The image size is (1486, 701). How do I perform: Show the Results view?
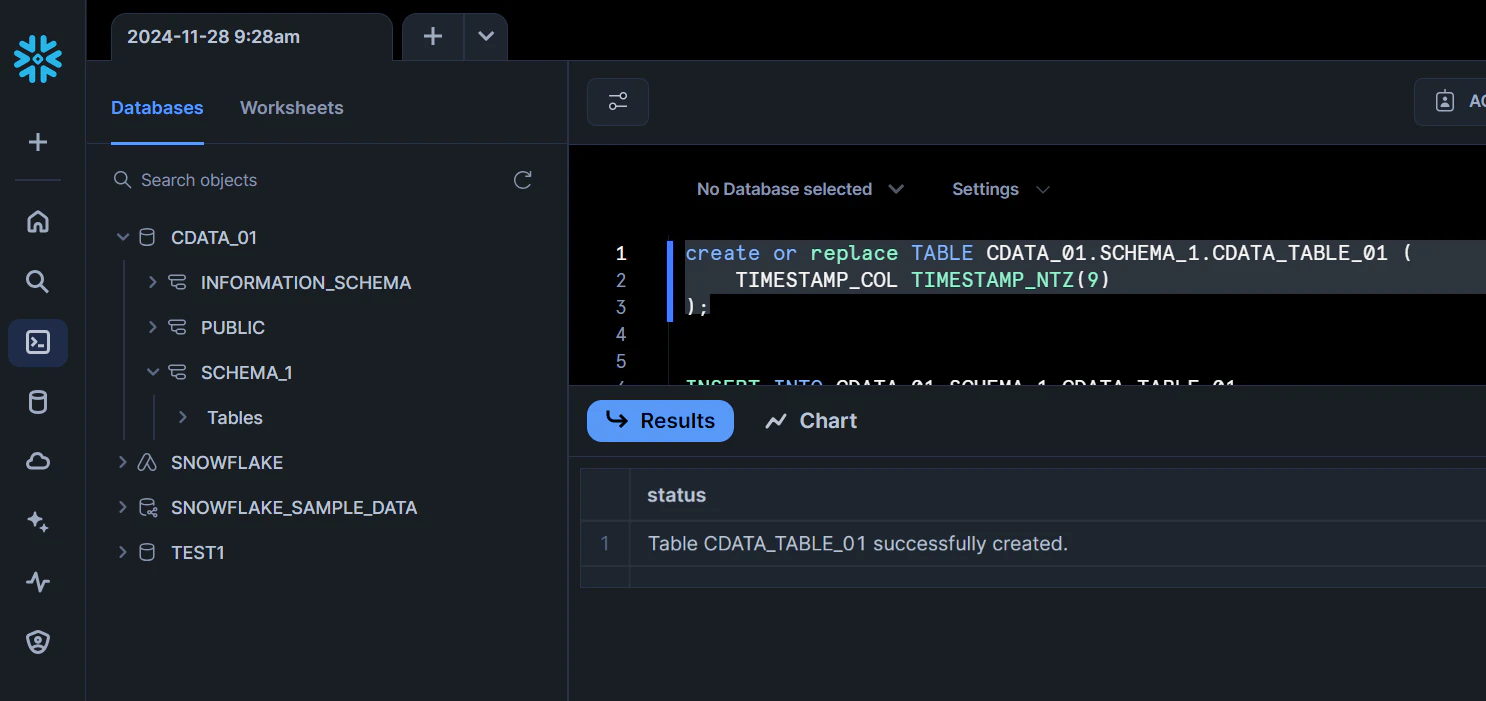660,421
